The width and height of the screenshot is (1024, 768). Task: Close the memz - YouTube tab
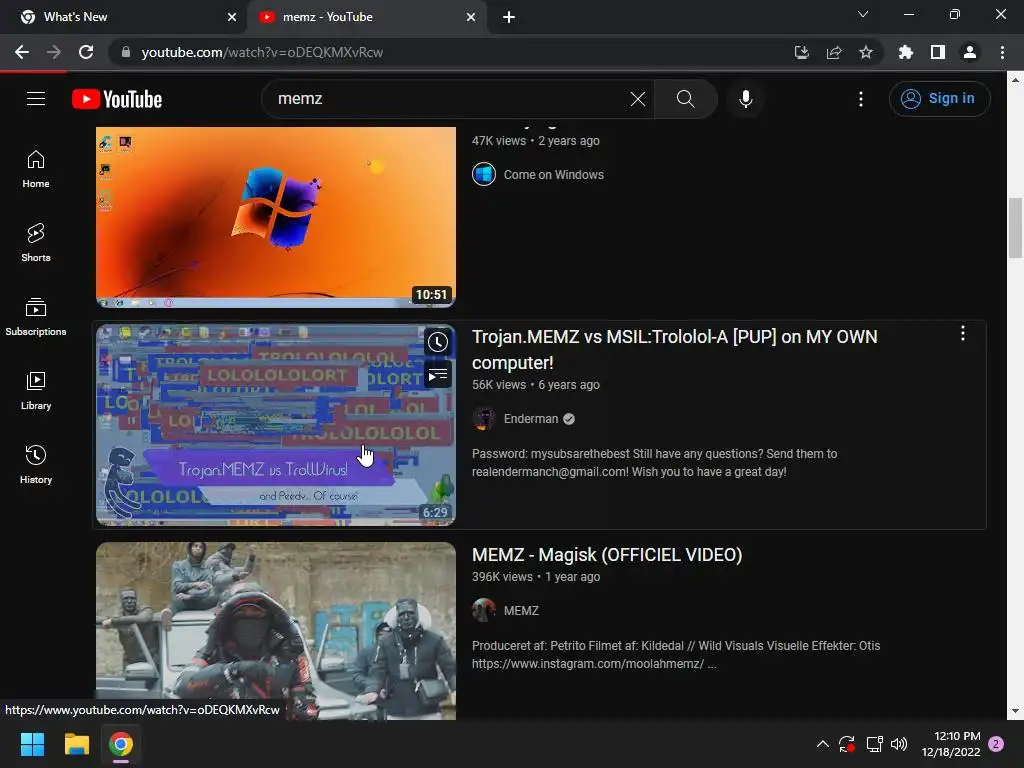471,17
